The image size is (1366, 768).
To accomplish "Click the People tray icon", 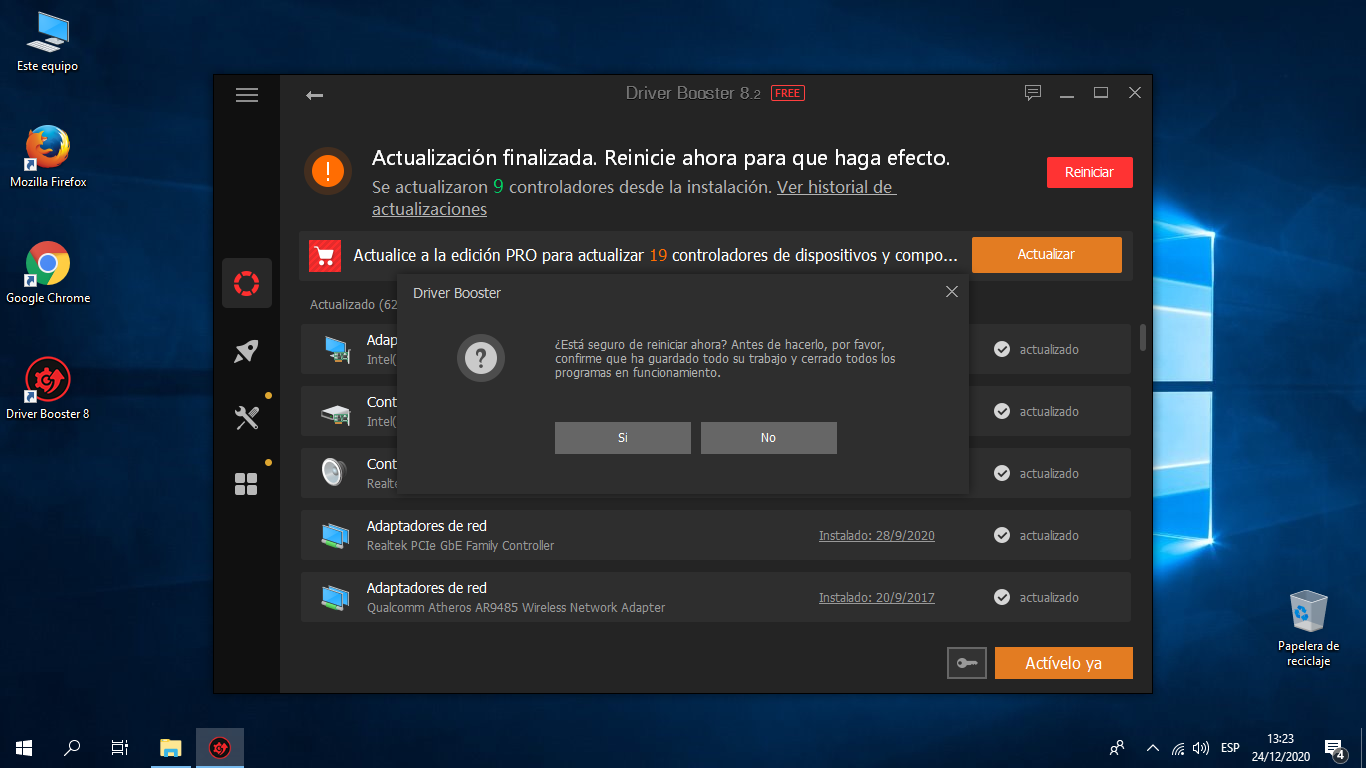I will 1117,748.
